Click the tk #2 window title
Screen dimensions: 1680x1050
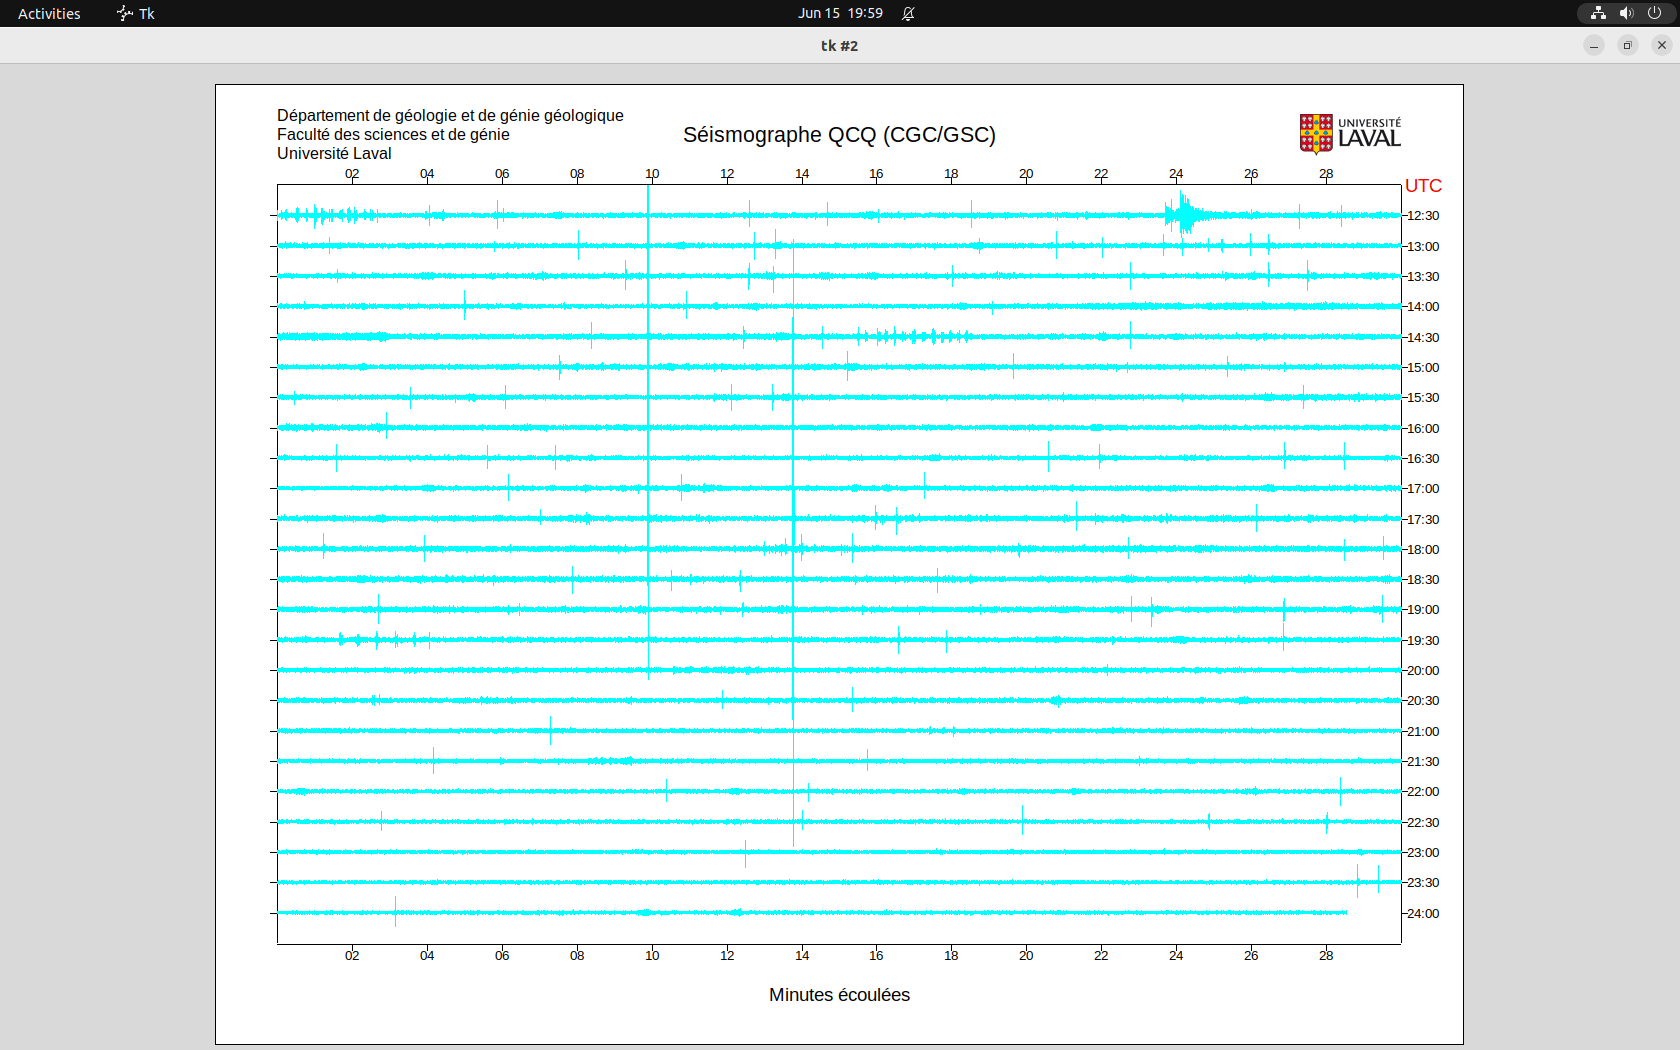click(840, 46)
